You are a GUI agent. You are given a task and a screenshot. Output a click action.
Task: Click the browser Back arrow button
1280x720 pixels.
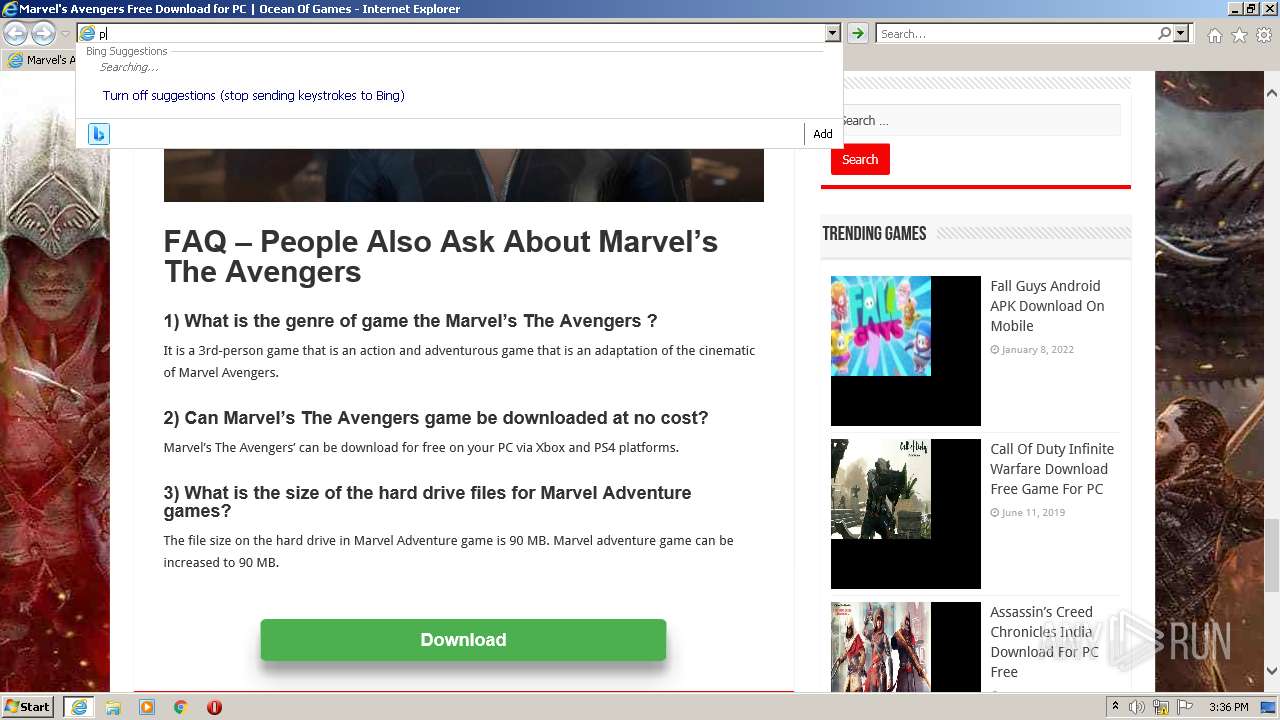[x=16, y=34]
